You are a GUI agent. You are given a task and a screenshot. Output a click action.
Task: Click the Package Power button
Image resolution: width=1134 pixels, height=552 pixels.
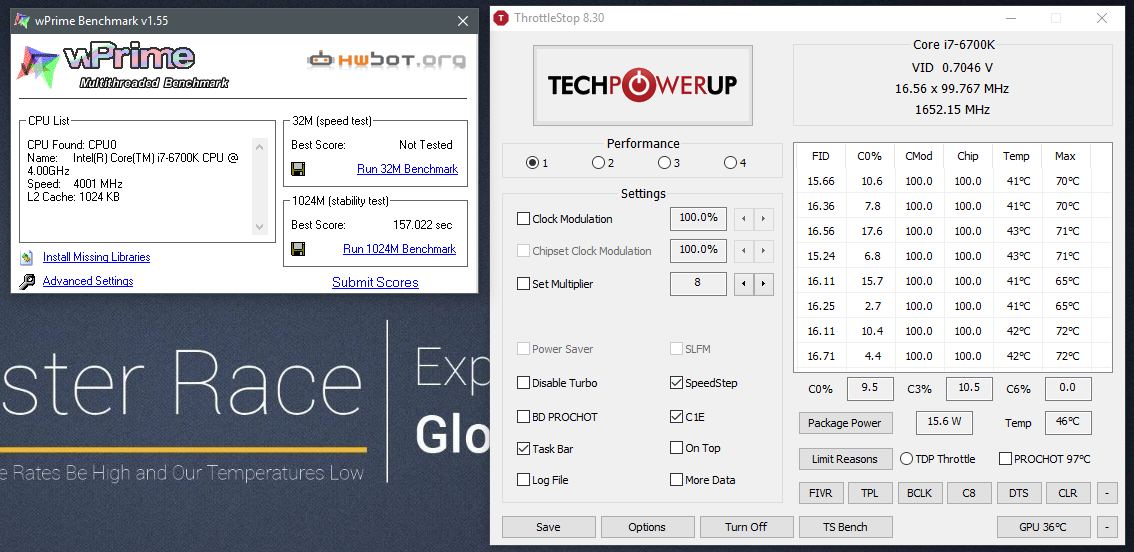(x=845, y=423)
